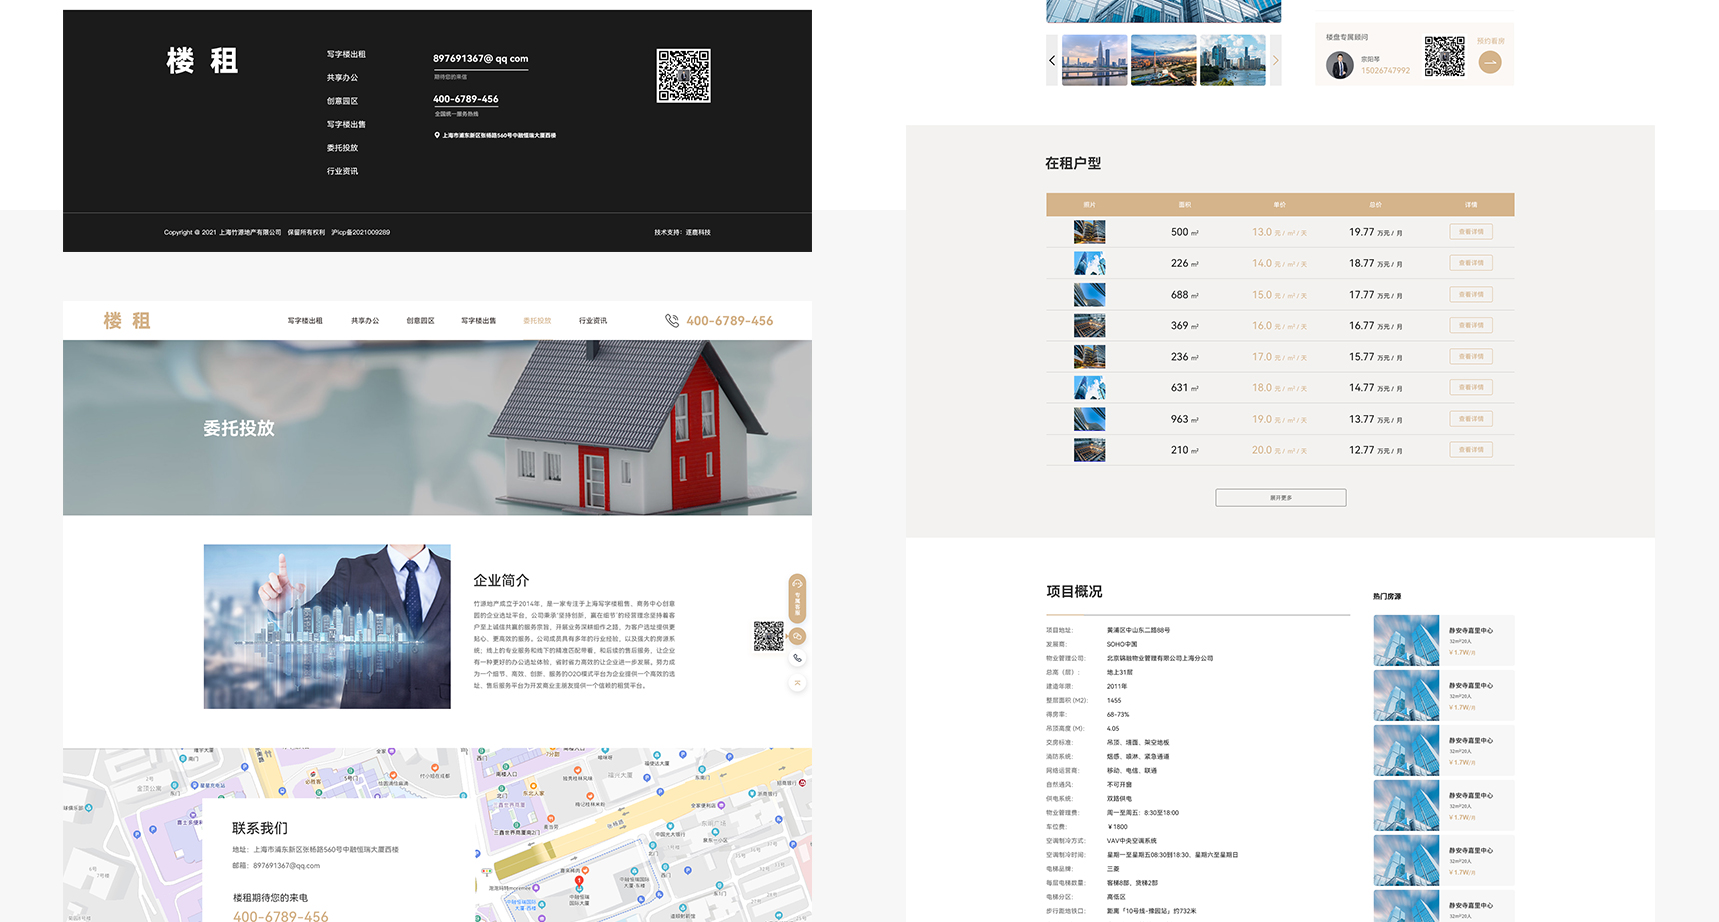Click the 沪icp备2021009289 footer link
This screenshot has width=1719, height=922.
click(x=361, y=232)
